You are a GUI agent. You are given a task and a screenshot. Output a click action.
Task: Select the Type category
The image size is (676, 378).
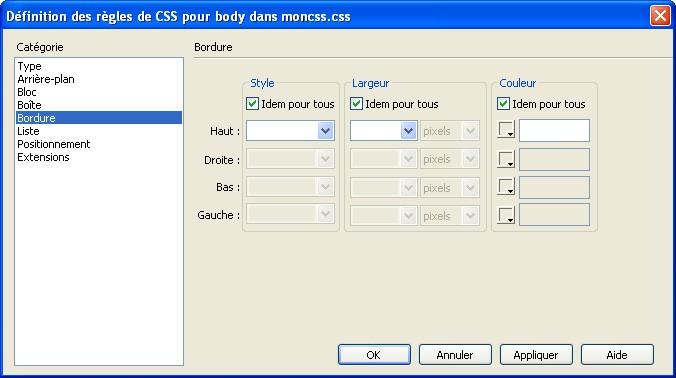point(99,66)
